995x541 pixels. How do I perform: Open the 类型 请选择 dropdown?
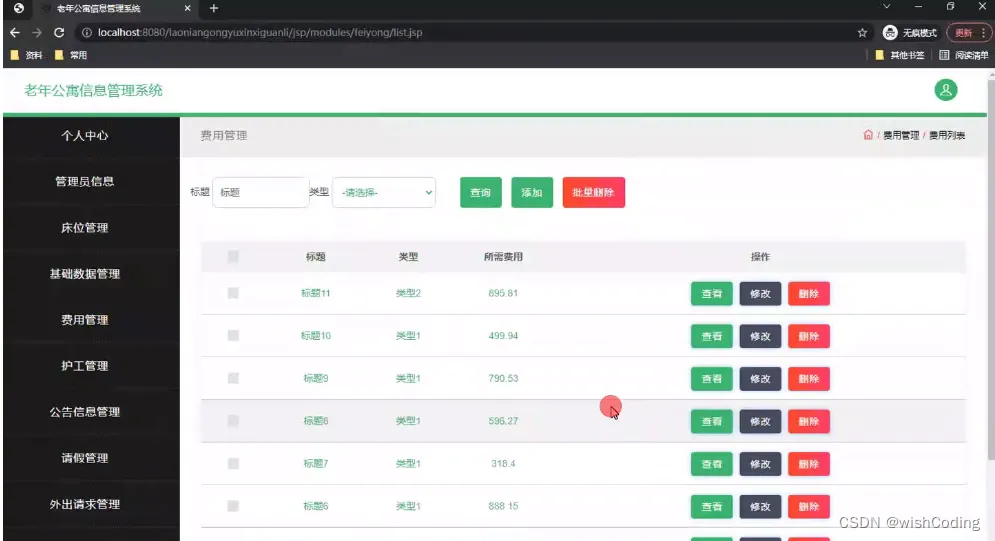click(384, 192)
